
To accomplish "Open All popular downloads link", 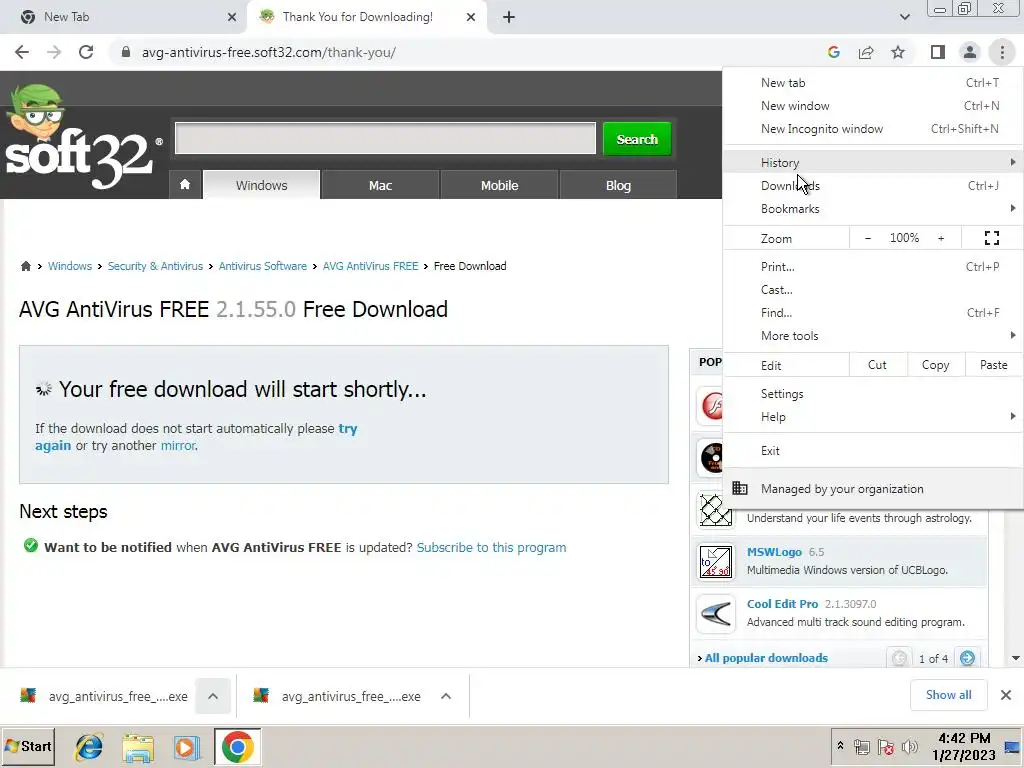I will [766, 658].
